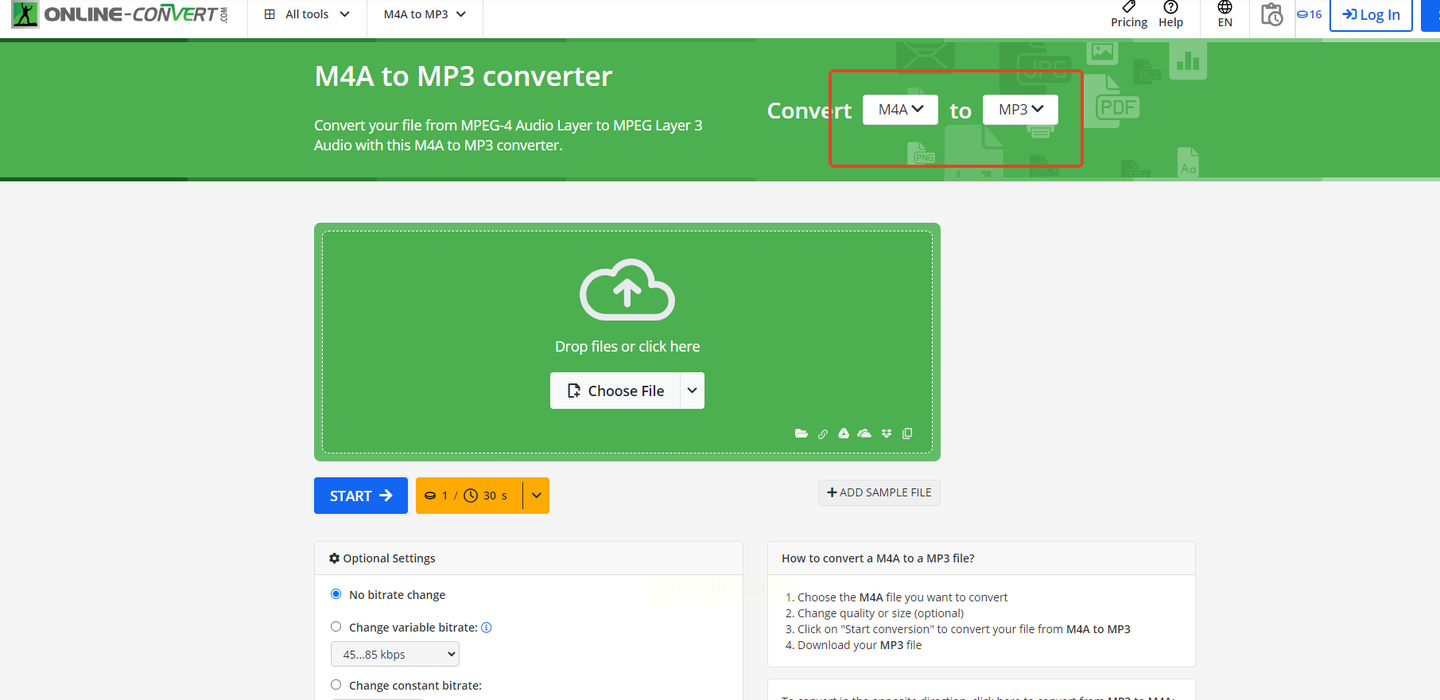Click the variable bitrate info icon

tap(487, 628)
